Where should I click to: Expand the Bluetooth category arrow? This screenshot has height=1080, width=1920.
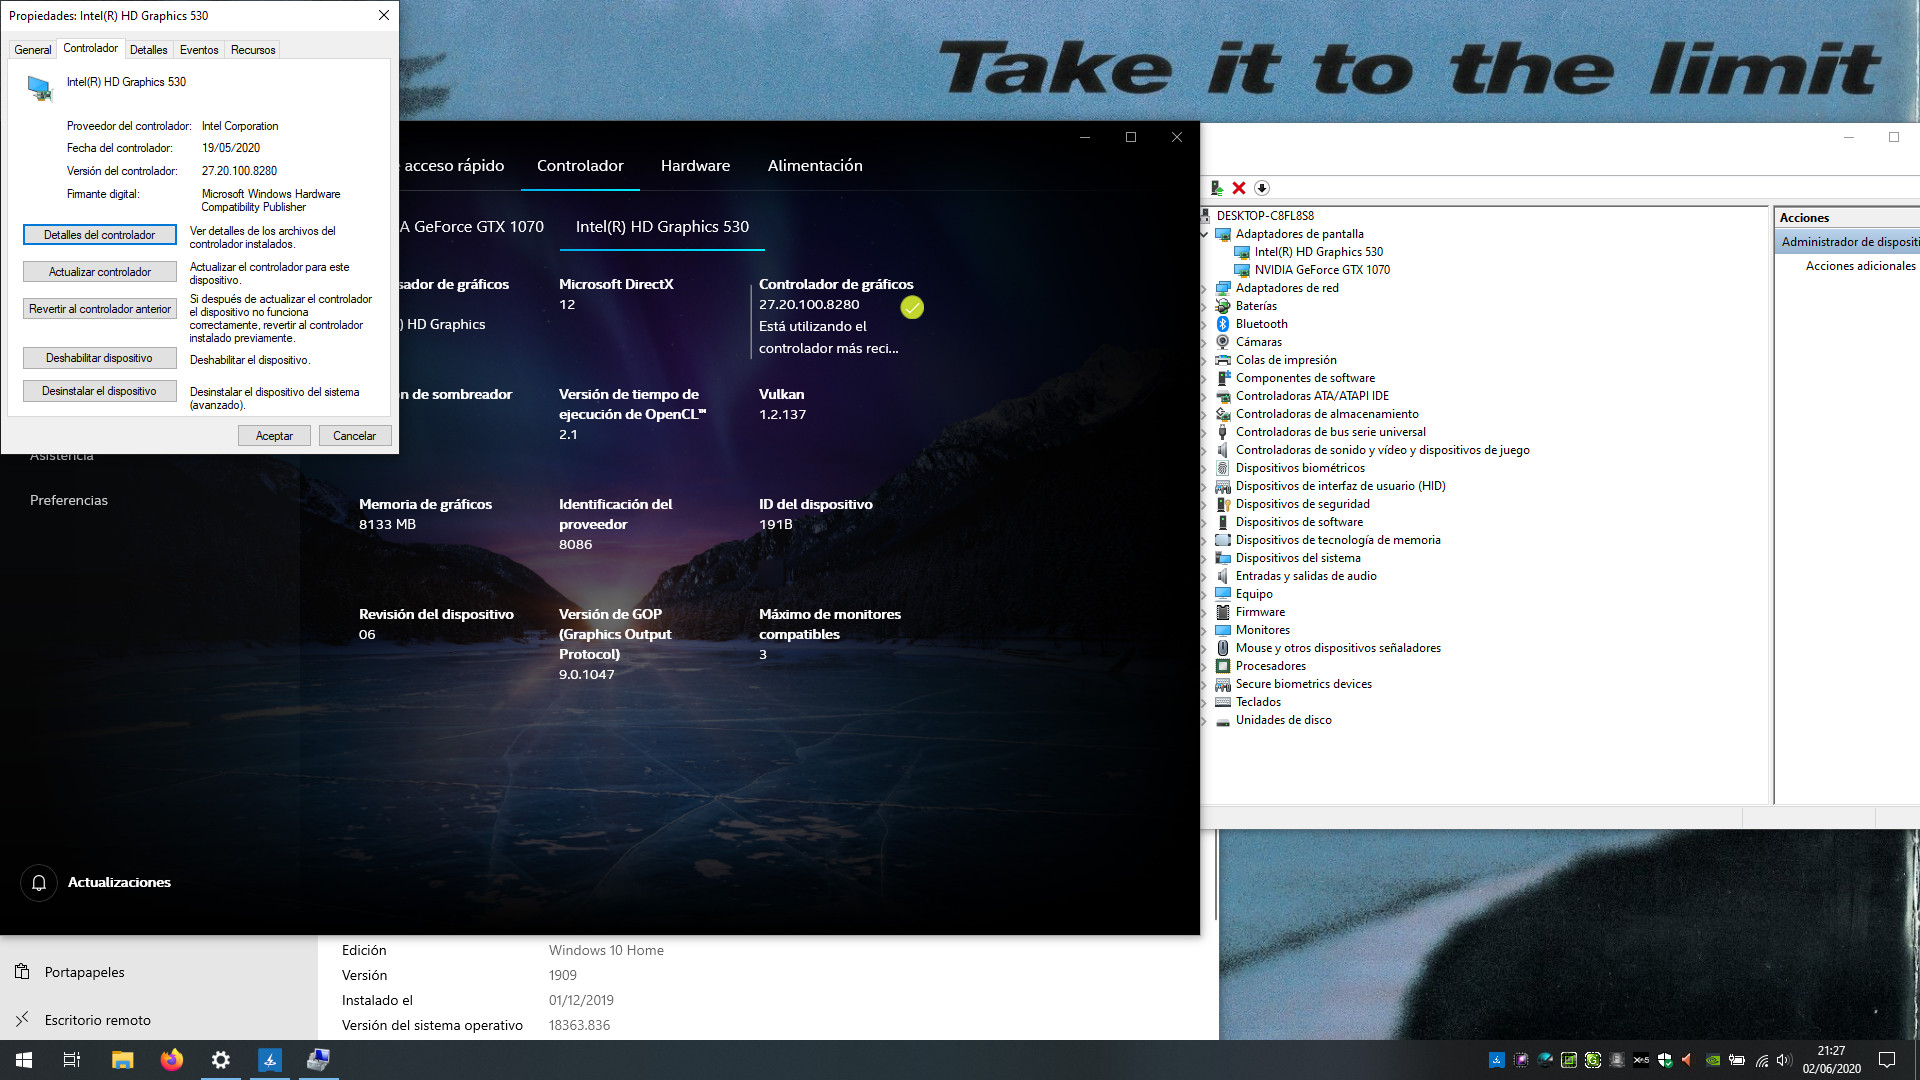[1204, 324]
